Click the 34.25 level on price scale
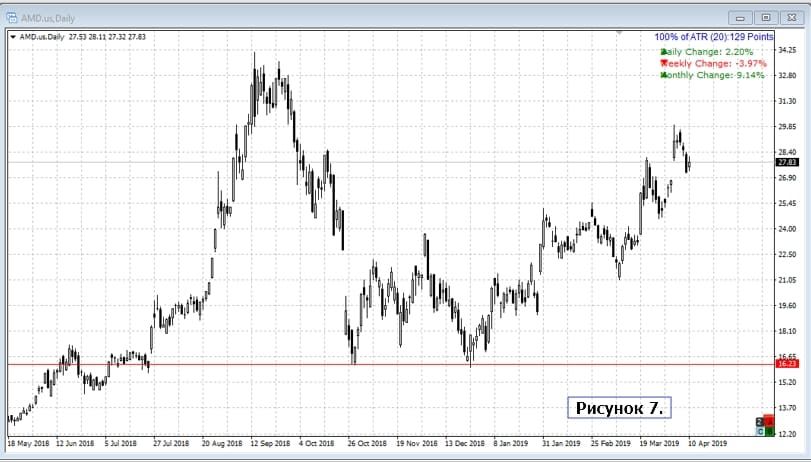This screenshot has height=462, width=811. click(787, 50)
